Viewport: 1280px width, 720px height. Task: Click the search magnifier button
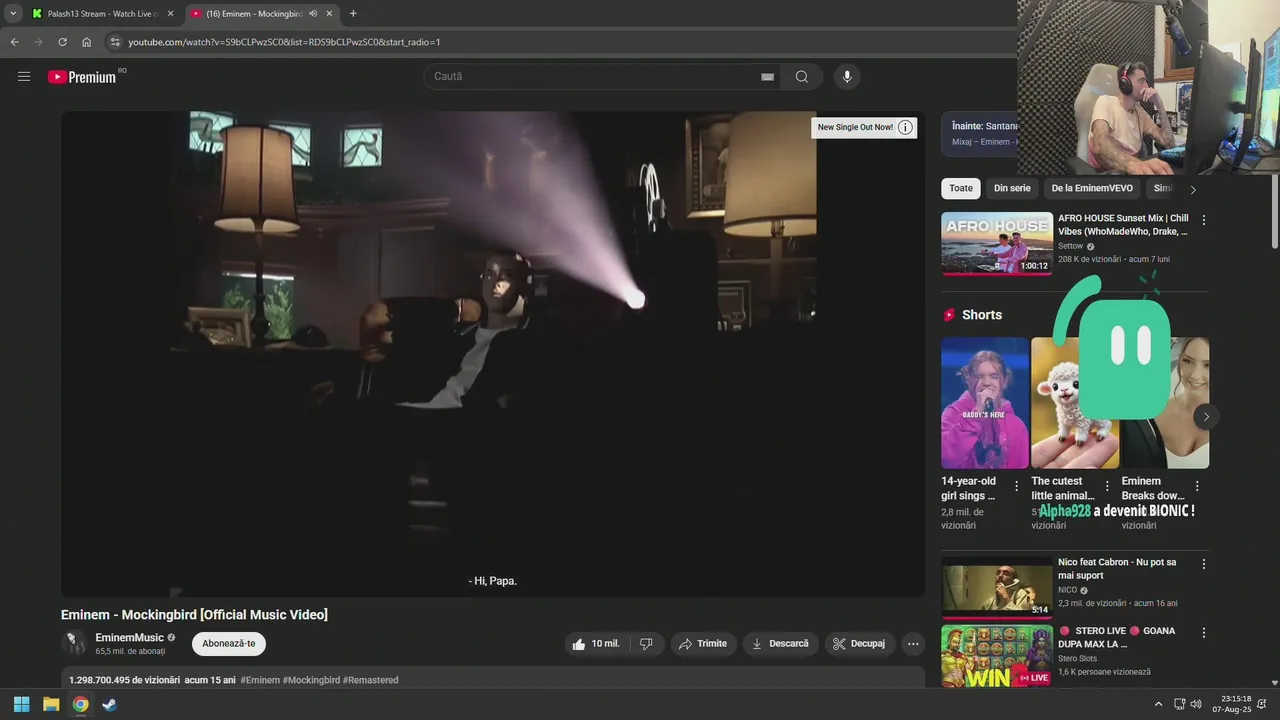(802, 77)
